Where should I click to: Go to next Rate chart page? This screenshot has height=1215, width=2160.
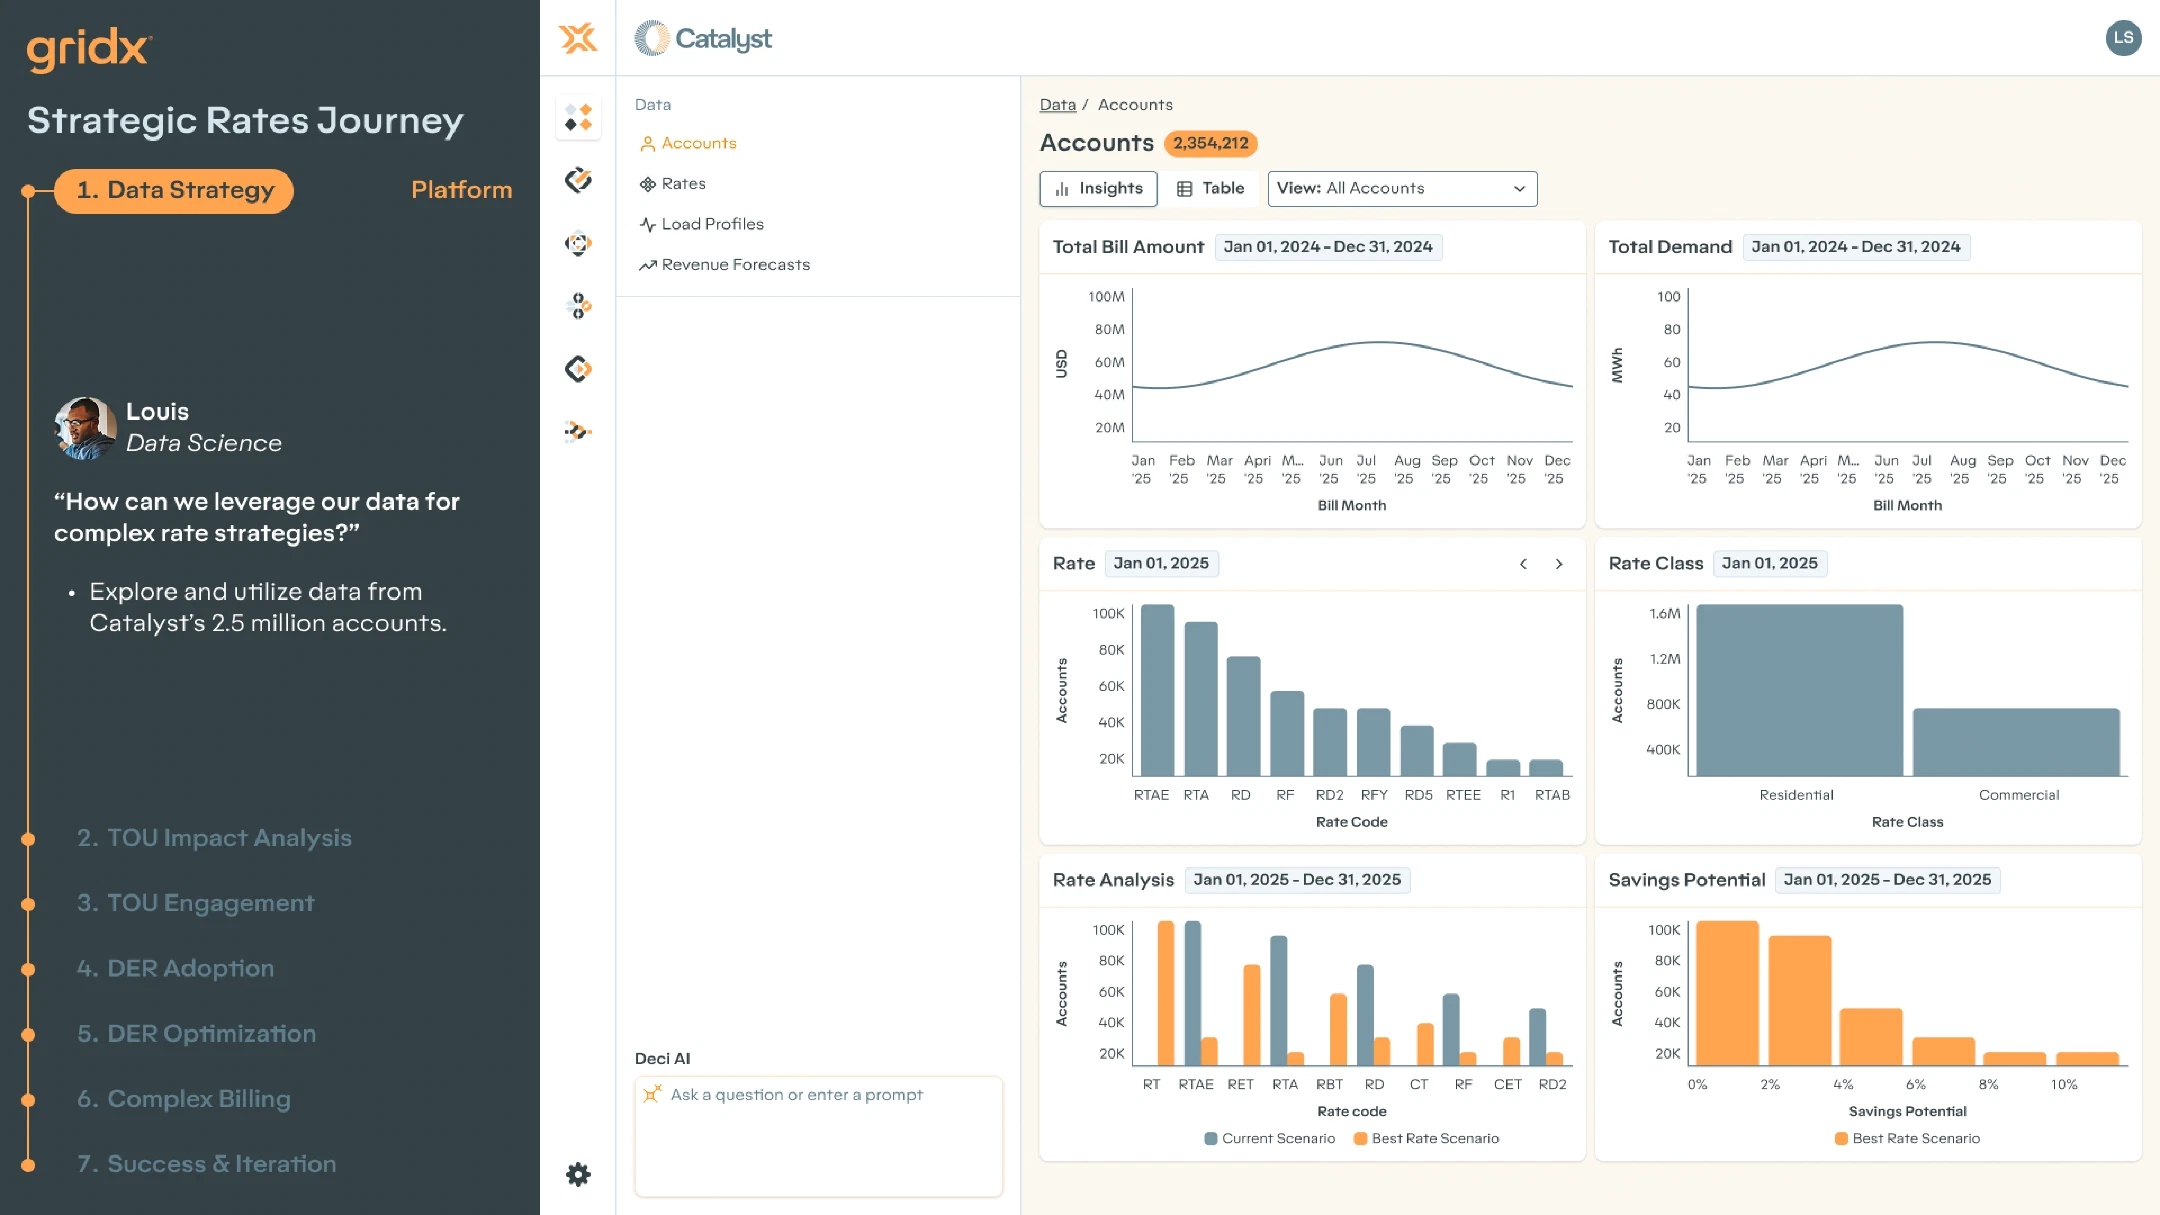pos(1559,564)
